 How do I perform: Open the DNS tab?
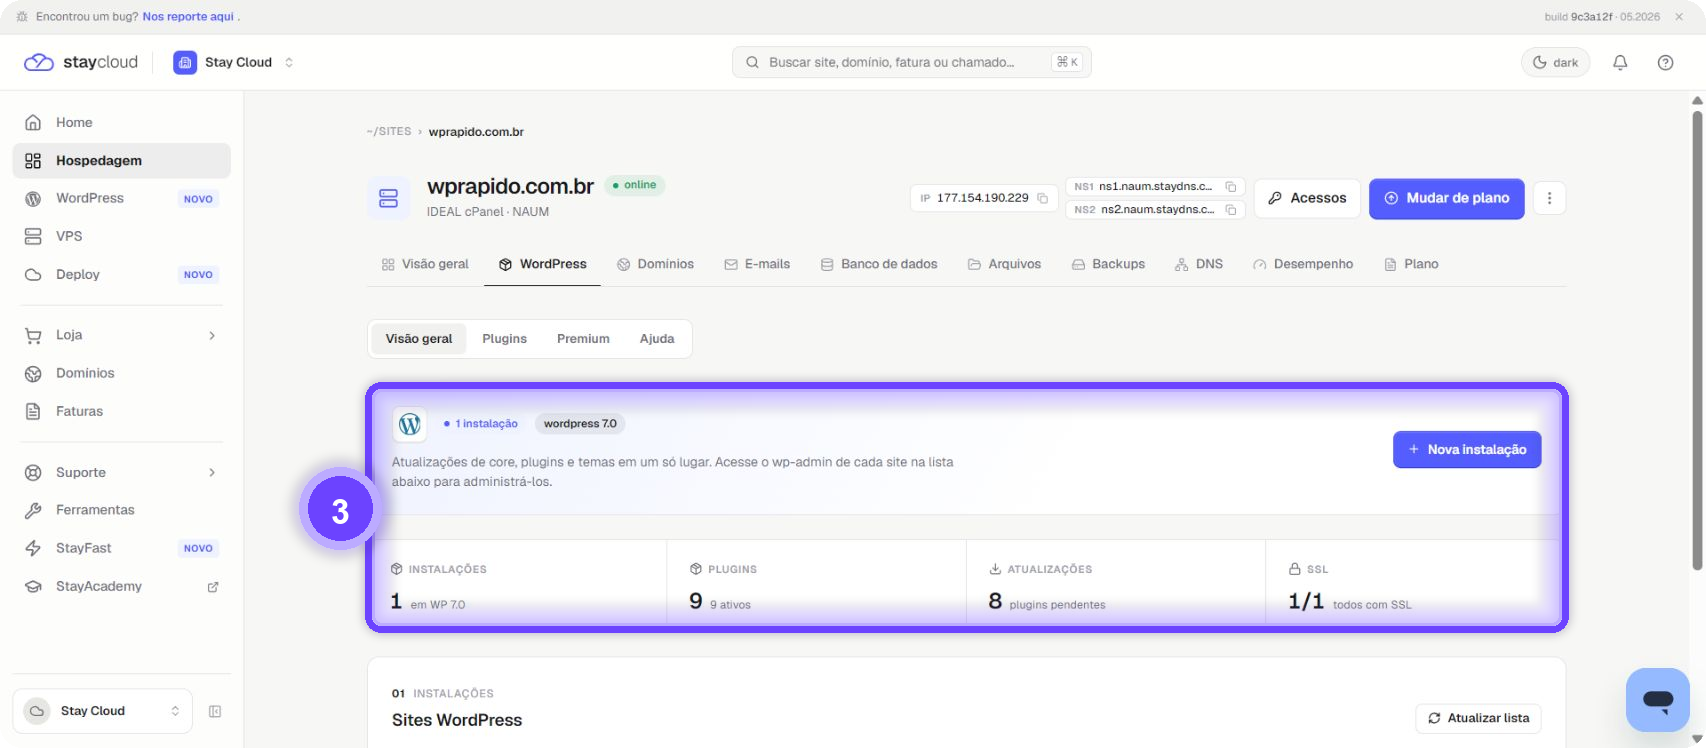point(1199,264)
